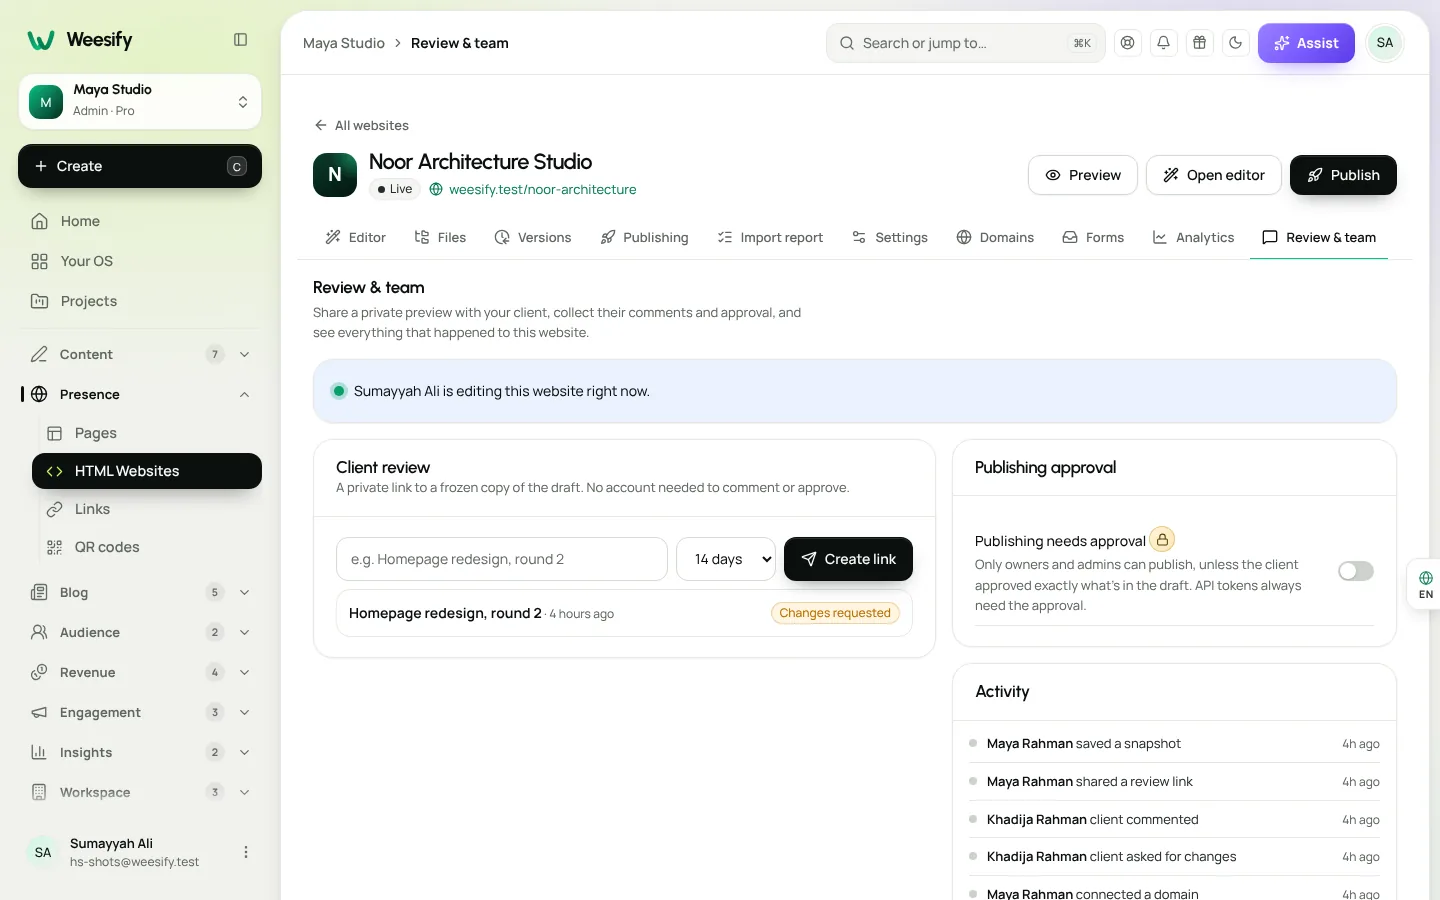
Task: Open the Homepage redesign, round 2 review
Action: click(624, 613)
